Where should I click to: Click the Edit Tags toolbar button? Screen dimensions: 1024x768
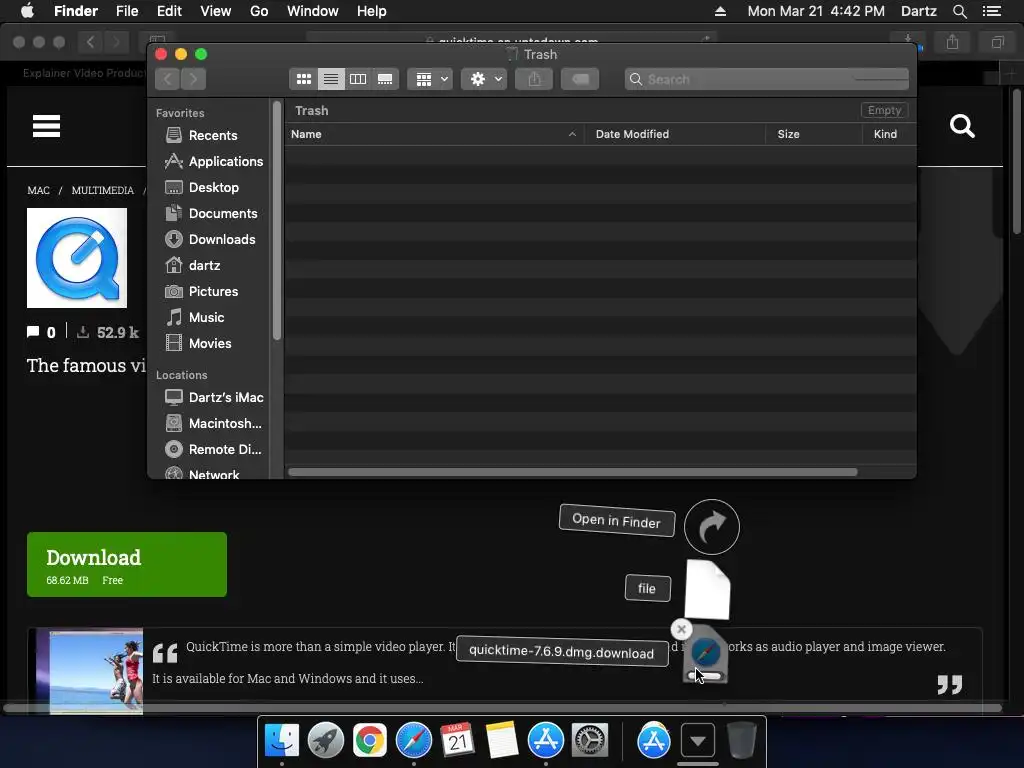pos(580,79)
